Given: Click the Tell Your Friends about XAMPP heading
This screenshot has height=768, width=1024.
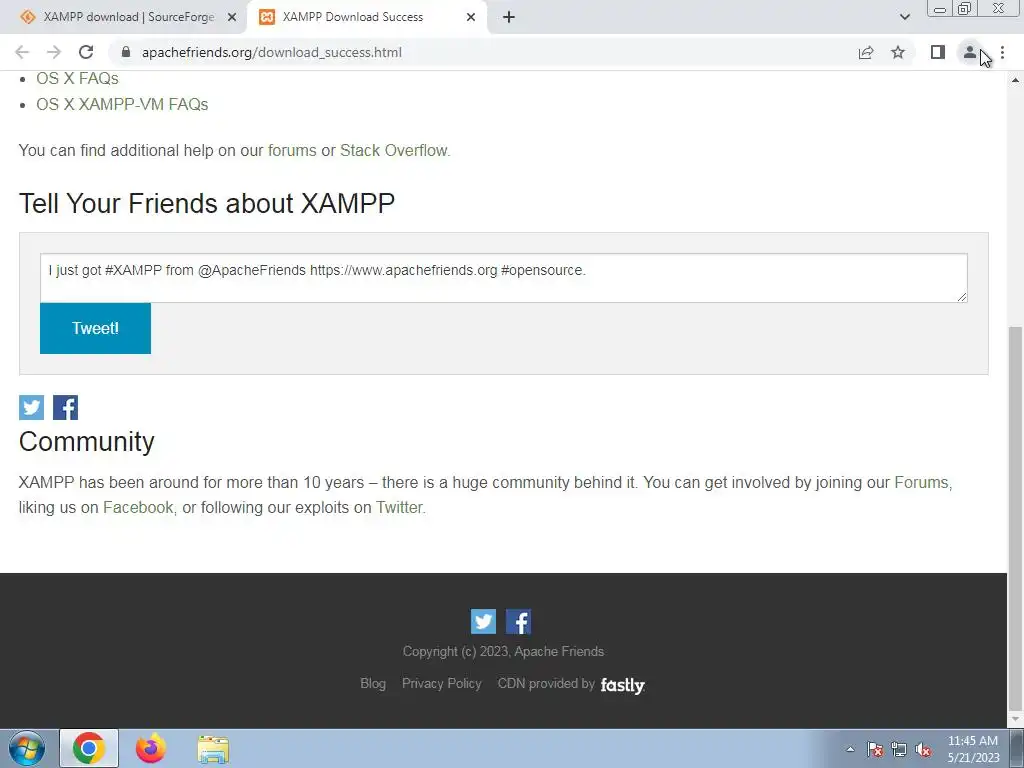Looking at the screenshot, I should (207, 203).
